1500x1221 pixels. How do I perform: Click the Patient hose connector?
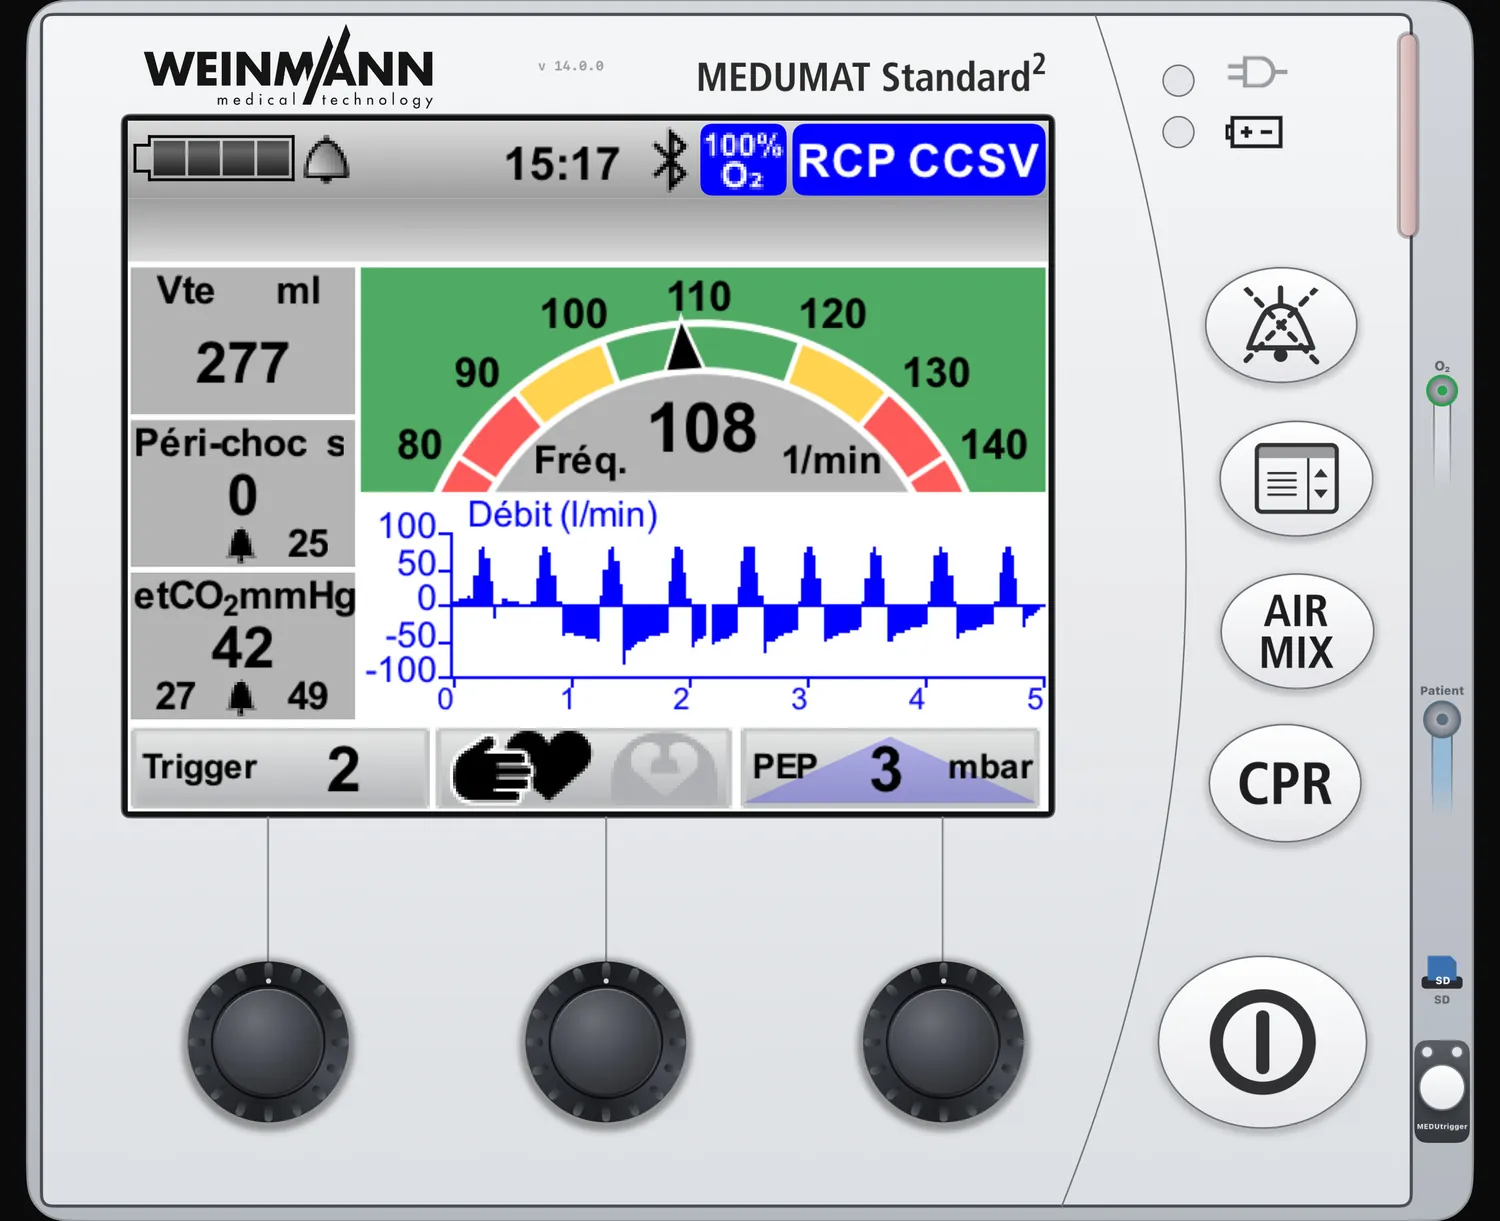[x=1442, y=719]
